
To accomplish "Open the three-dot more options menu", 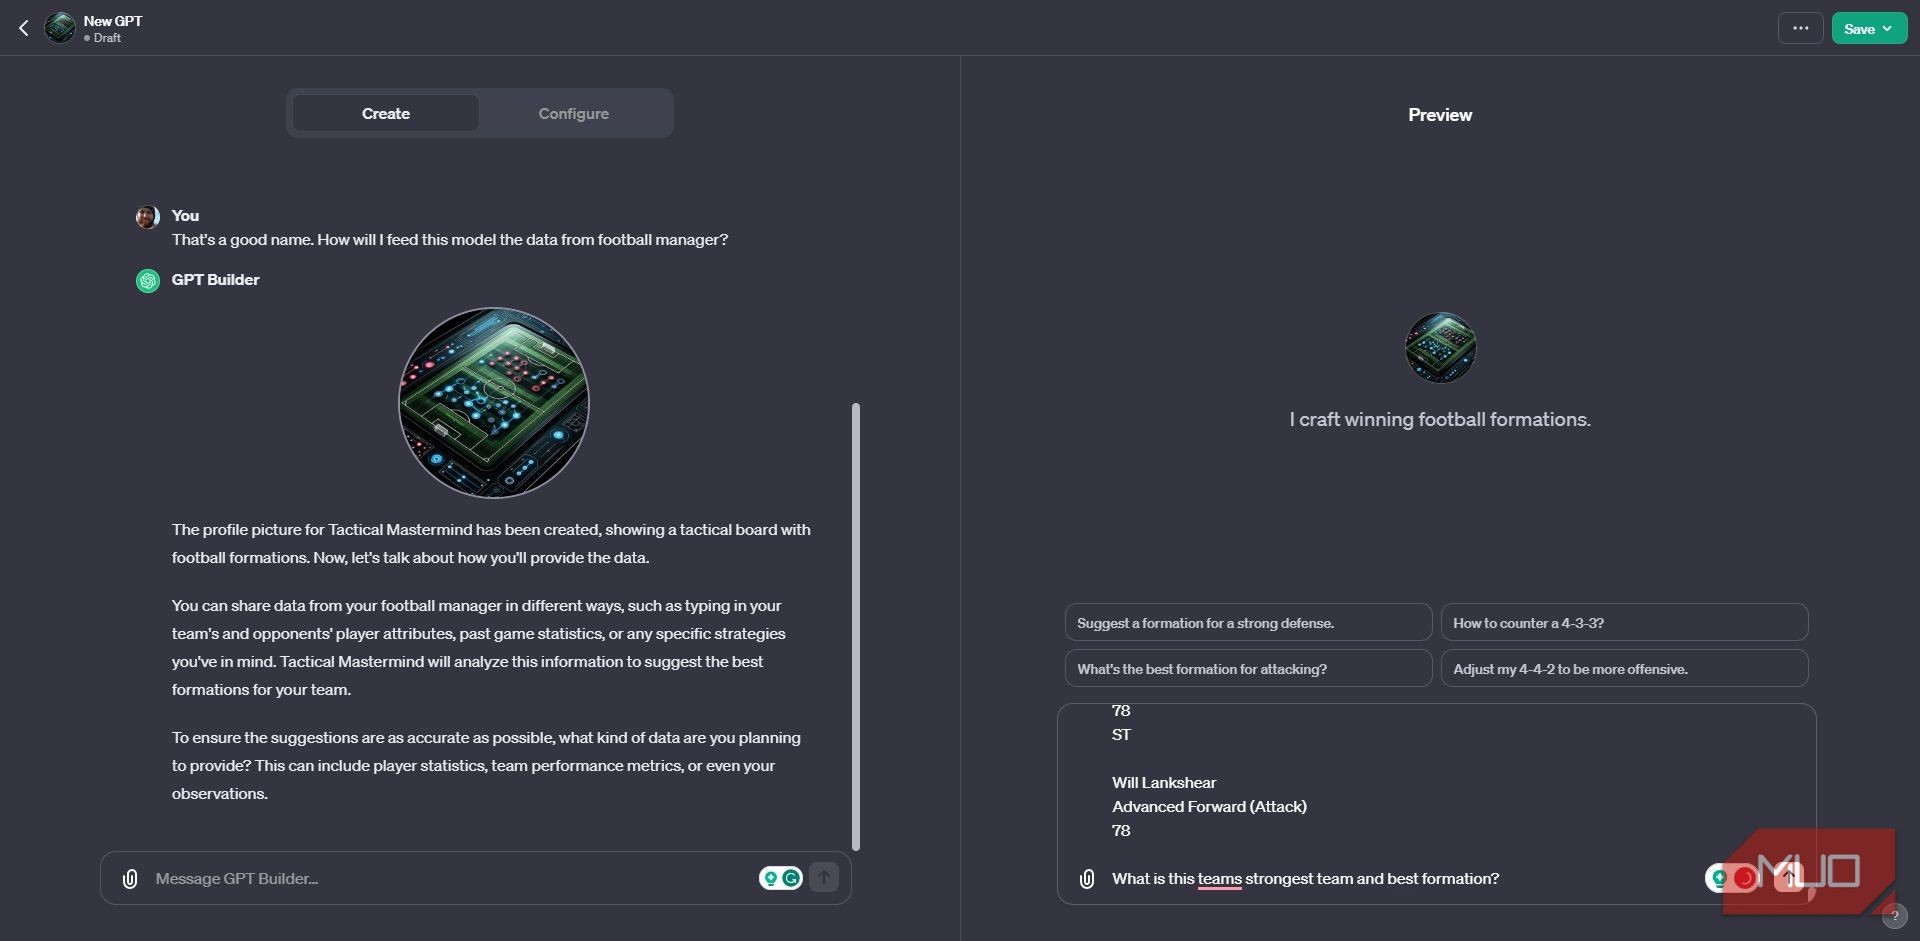I will (x=1800, y=28).
